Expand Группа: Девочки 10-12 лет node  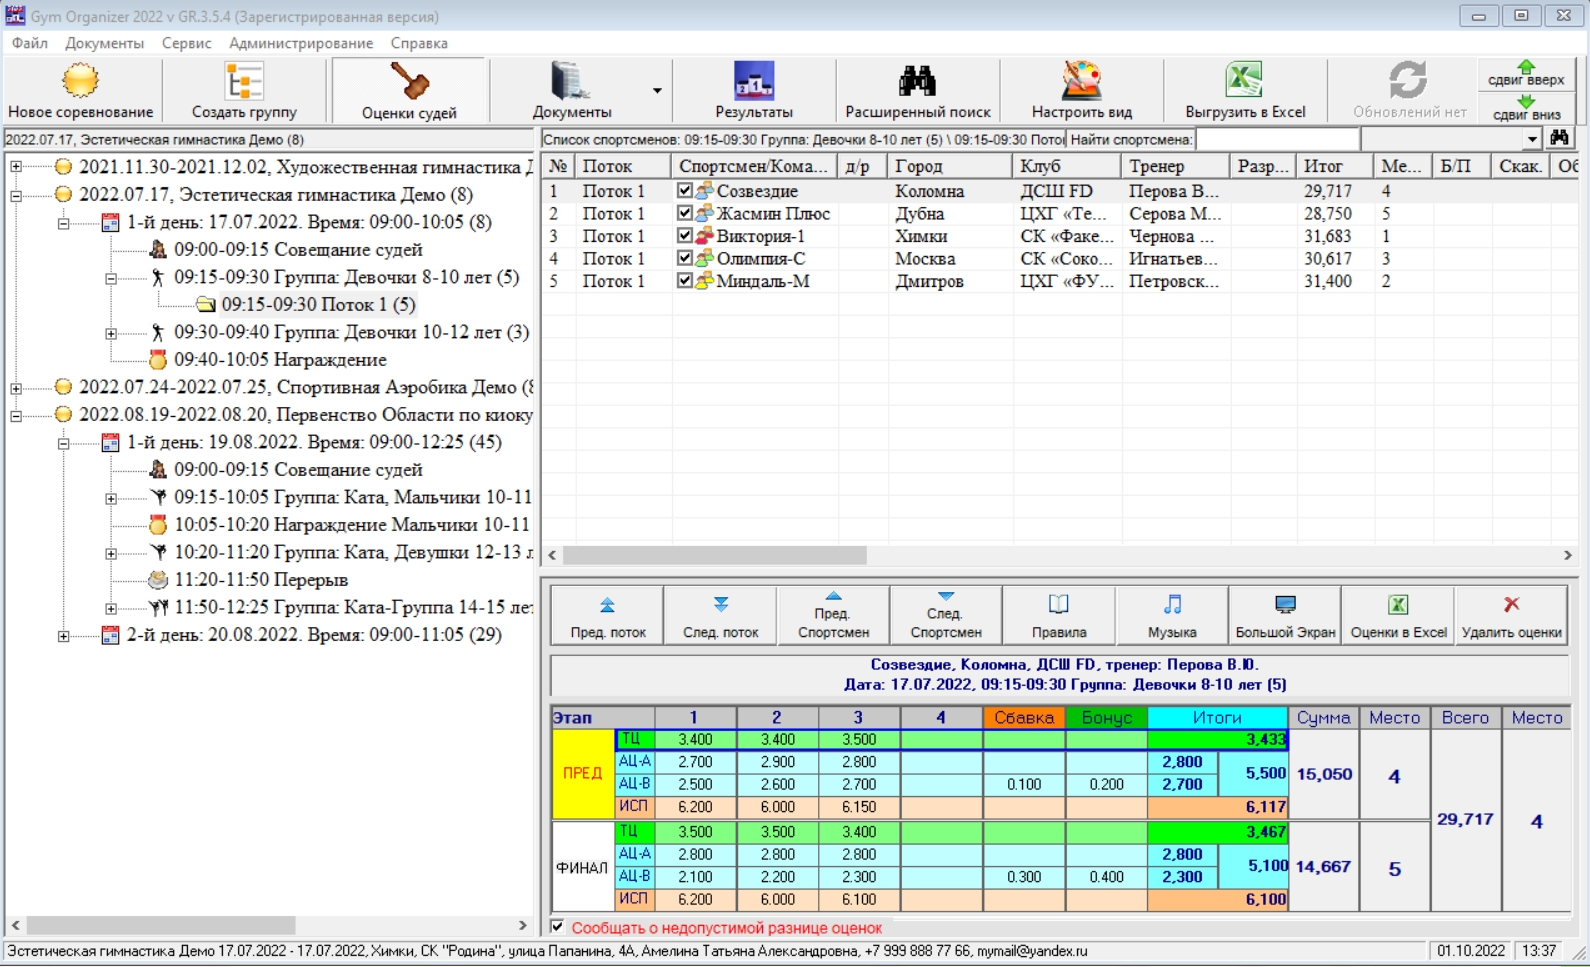tap(111, 333)
